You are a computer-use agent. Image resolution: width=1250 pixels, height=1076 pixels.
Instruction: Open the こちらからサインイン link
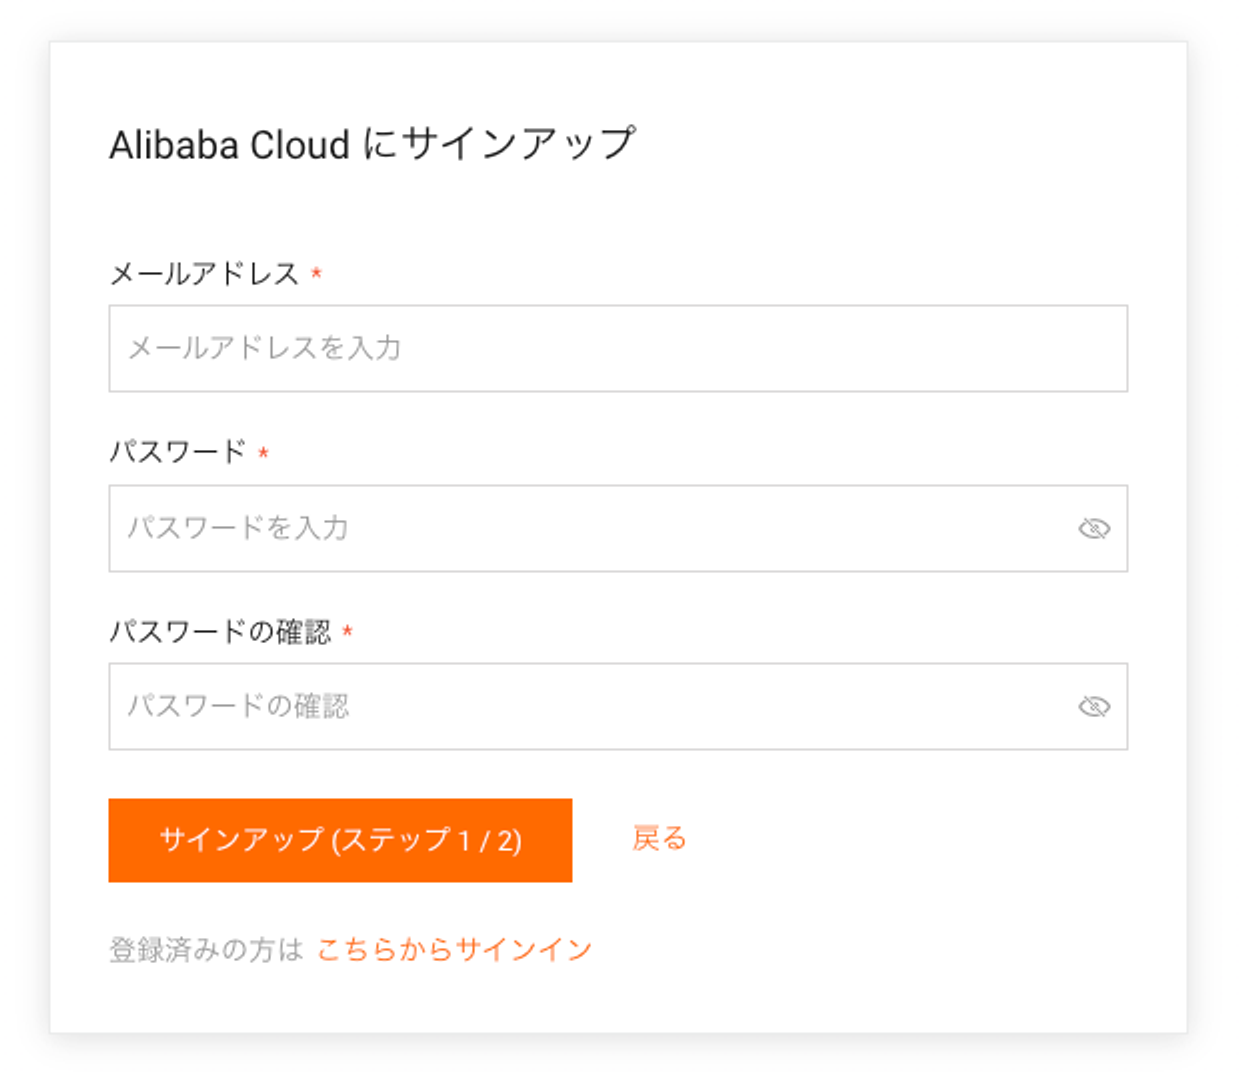[455, 949]
